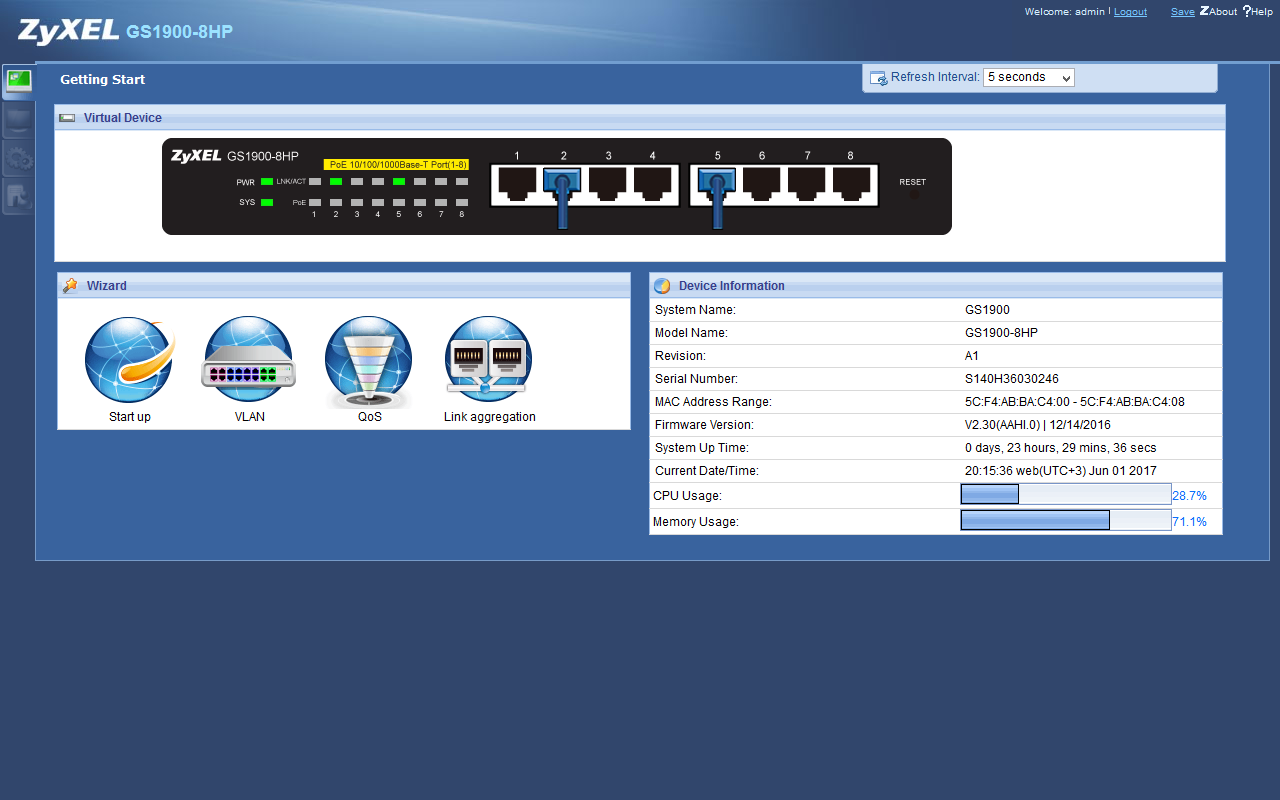Click port 1 jack on the virtual device
This screenshot has width=1280, height=800.
tap(517, 185)
